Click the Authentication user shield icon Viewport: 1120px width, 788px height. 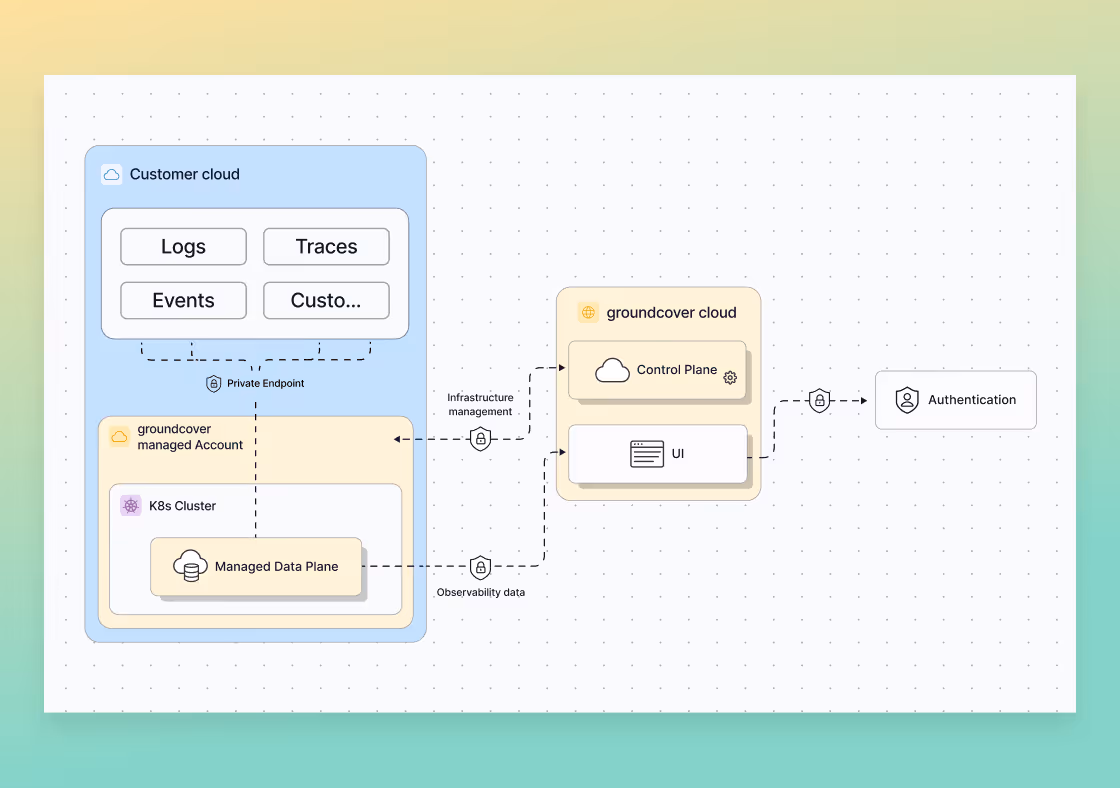tap(907, 400)
